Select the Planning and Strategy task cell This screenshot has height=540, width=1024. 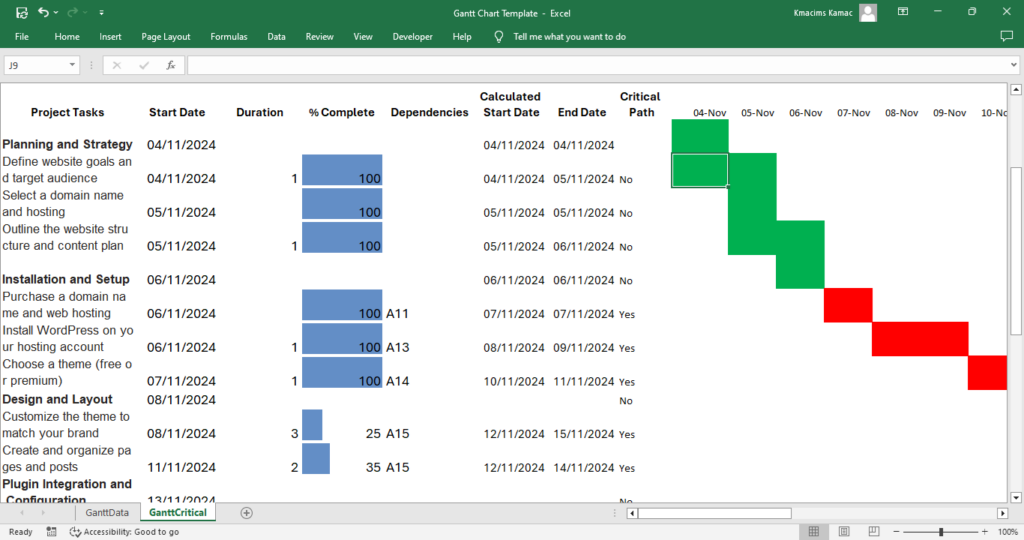click(x=67, y=144)
